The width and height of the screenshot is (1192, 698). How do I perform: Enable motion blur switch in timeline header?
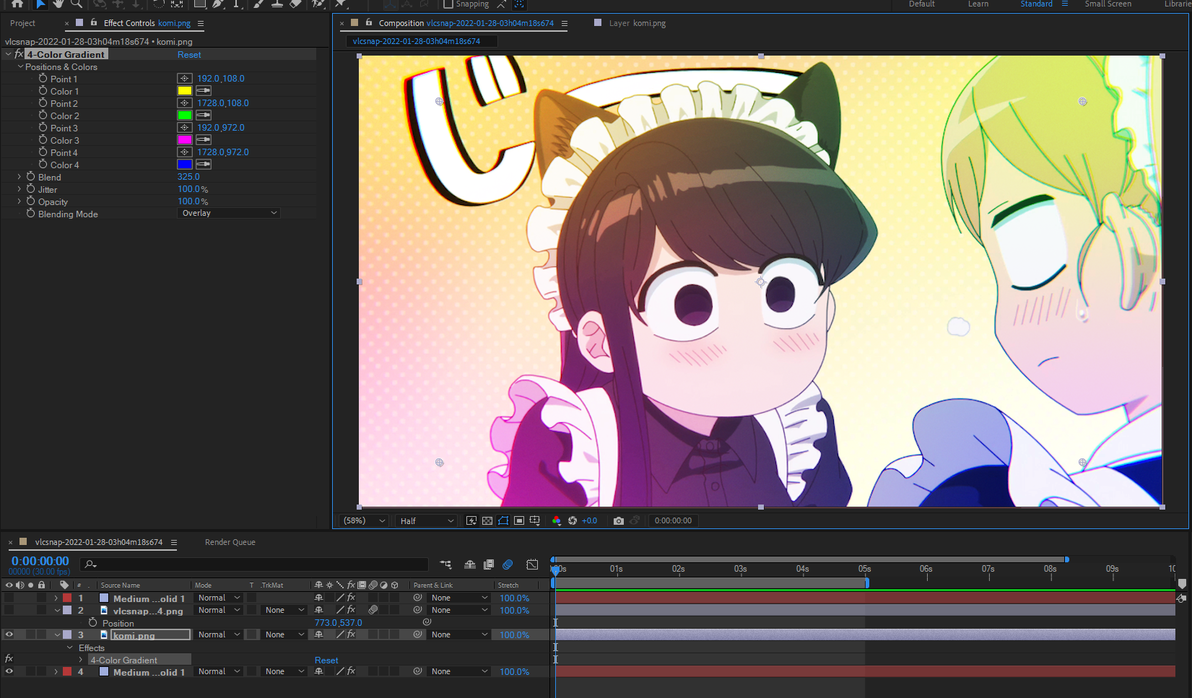point(508,564)
